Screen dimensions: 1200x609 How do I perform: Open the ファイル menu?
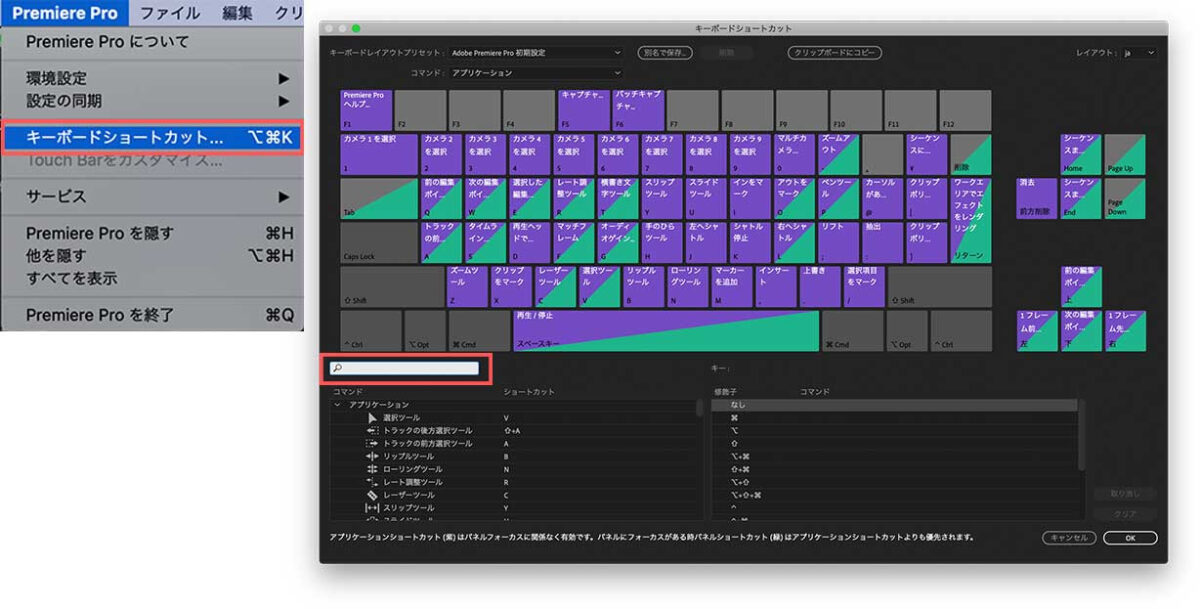(x=169, y=13)
